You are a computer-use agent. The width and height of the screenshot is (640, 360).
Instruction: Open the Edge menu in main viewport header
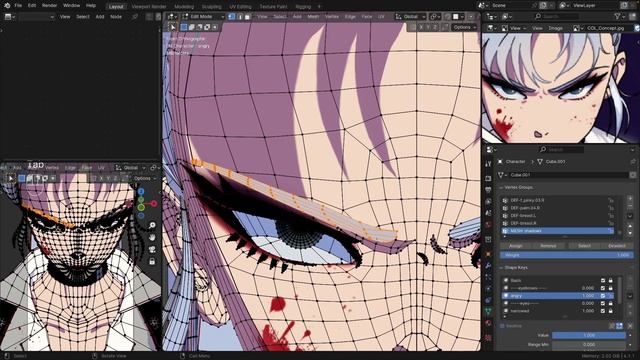click(x=350, y=17)
